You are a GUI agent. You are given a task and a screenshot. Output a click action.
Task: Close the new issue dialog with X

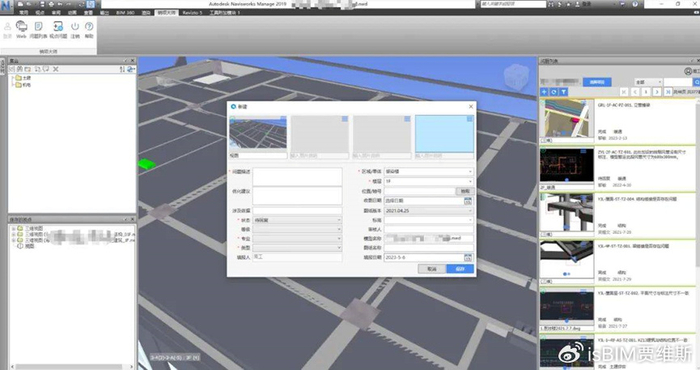click(x=471, y=107)
